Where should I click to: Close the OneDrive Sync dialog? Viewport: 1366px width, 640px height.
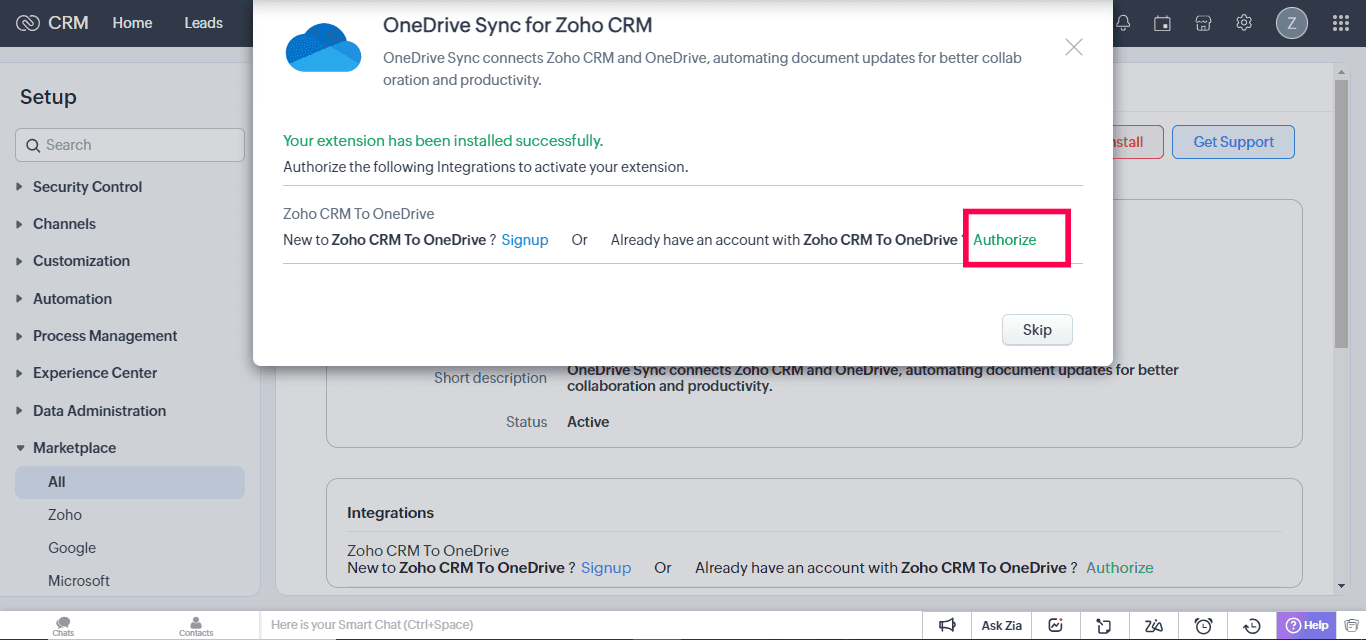pyautogui.click(x=1074, y=47)
